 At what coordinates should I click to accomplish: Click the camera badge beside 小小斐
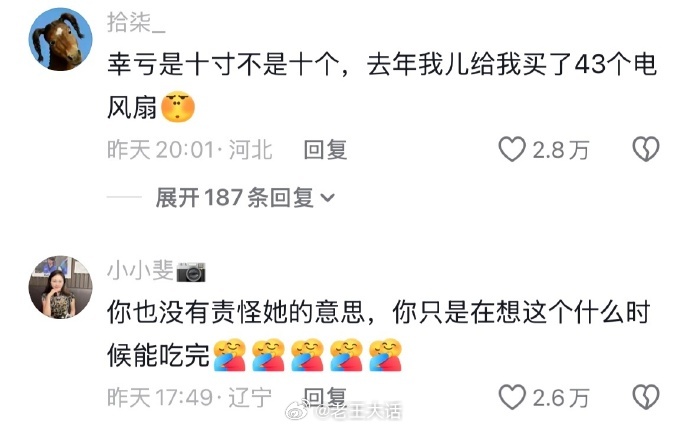tap(191, 271)
